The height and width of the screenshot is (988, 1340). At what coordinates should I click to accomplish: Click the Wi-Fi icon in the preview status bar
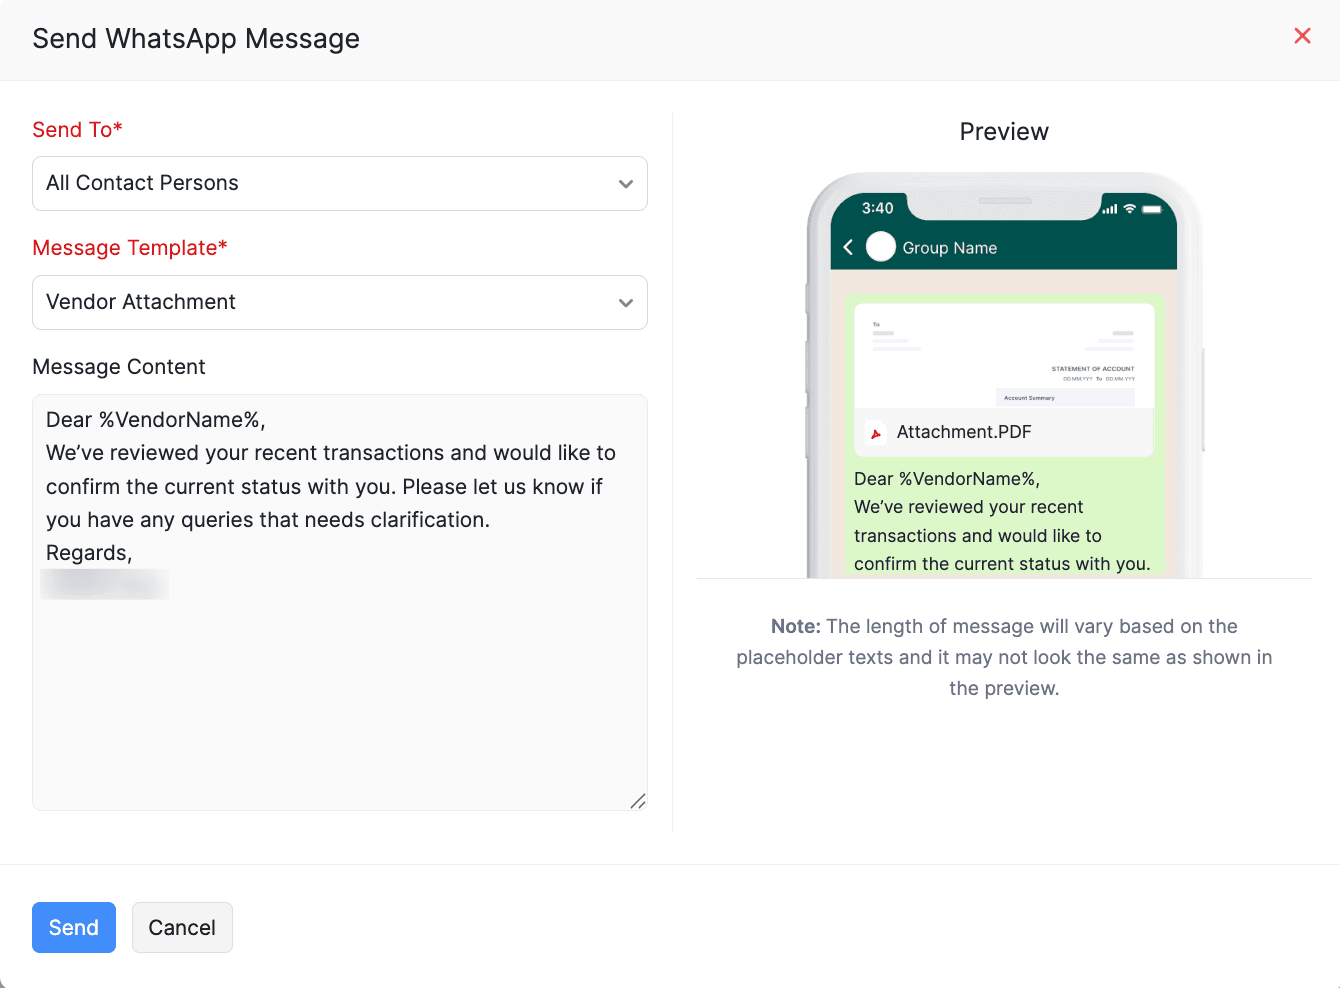1131,206
